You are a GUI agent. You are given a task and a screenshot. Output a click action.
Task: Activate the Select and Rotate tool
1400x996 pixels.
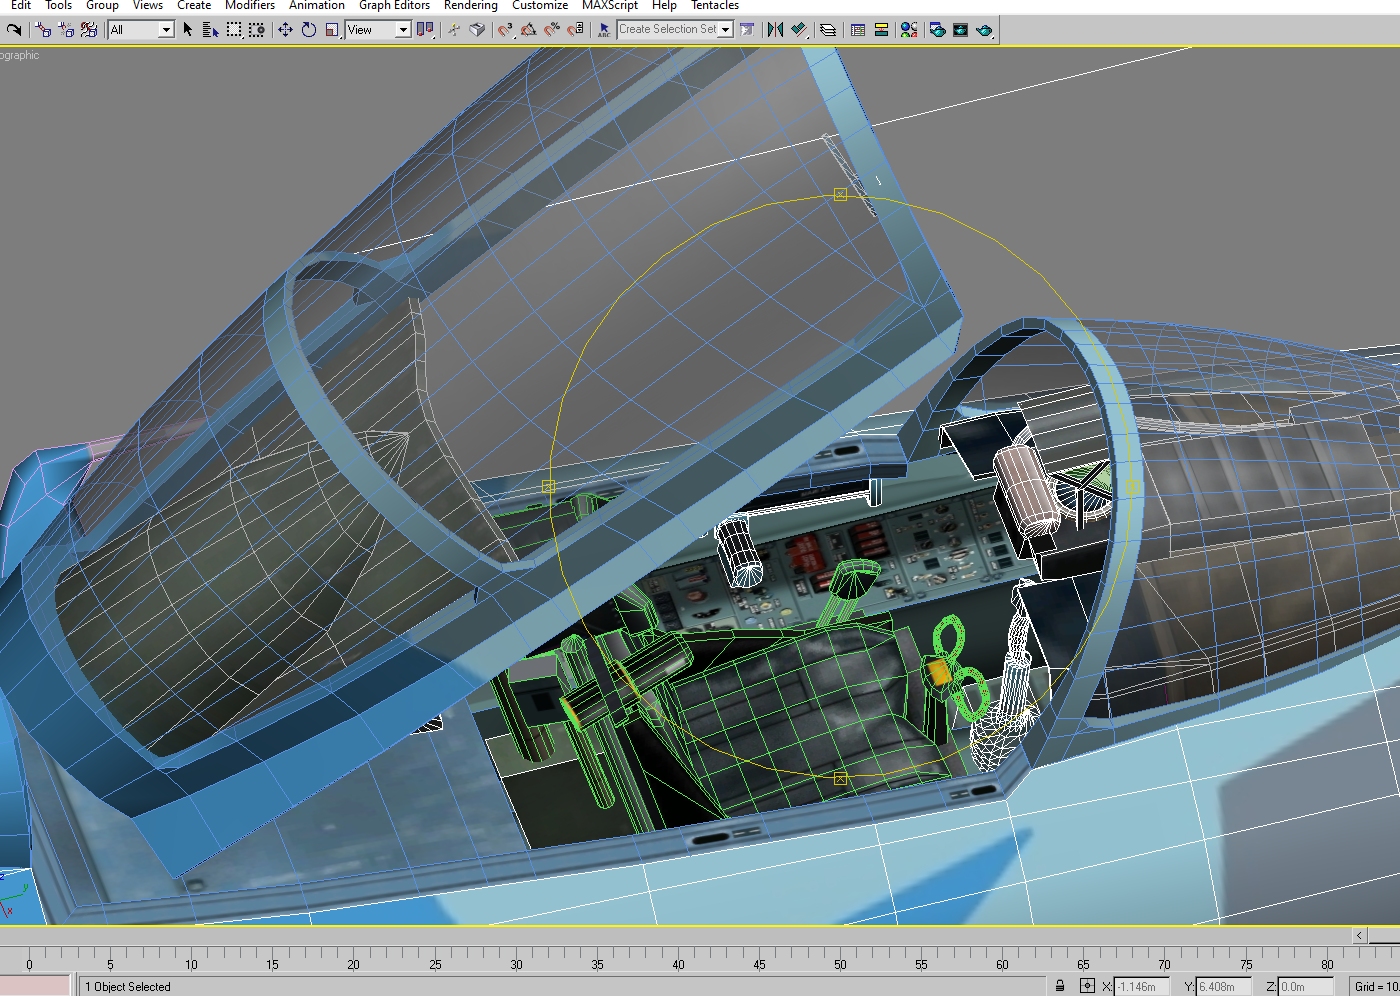(x=309, y=30)
